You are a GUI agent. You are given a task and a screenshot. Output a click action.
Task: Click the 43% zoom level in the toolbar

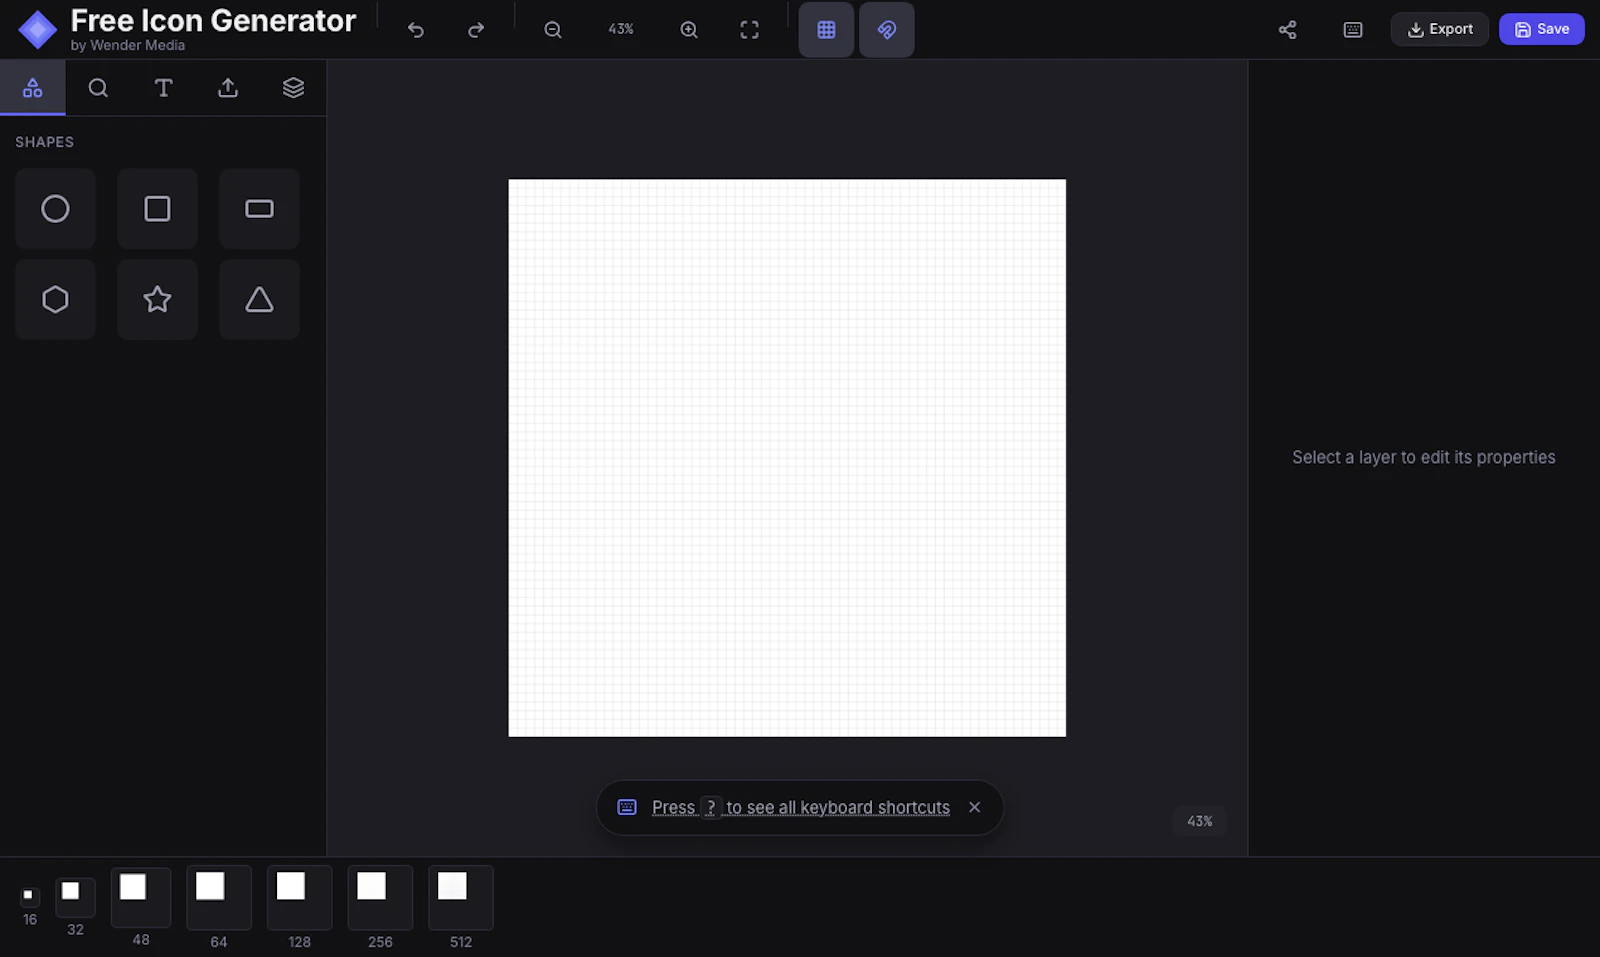pos(621,30)
